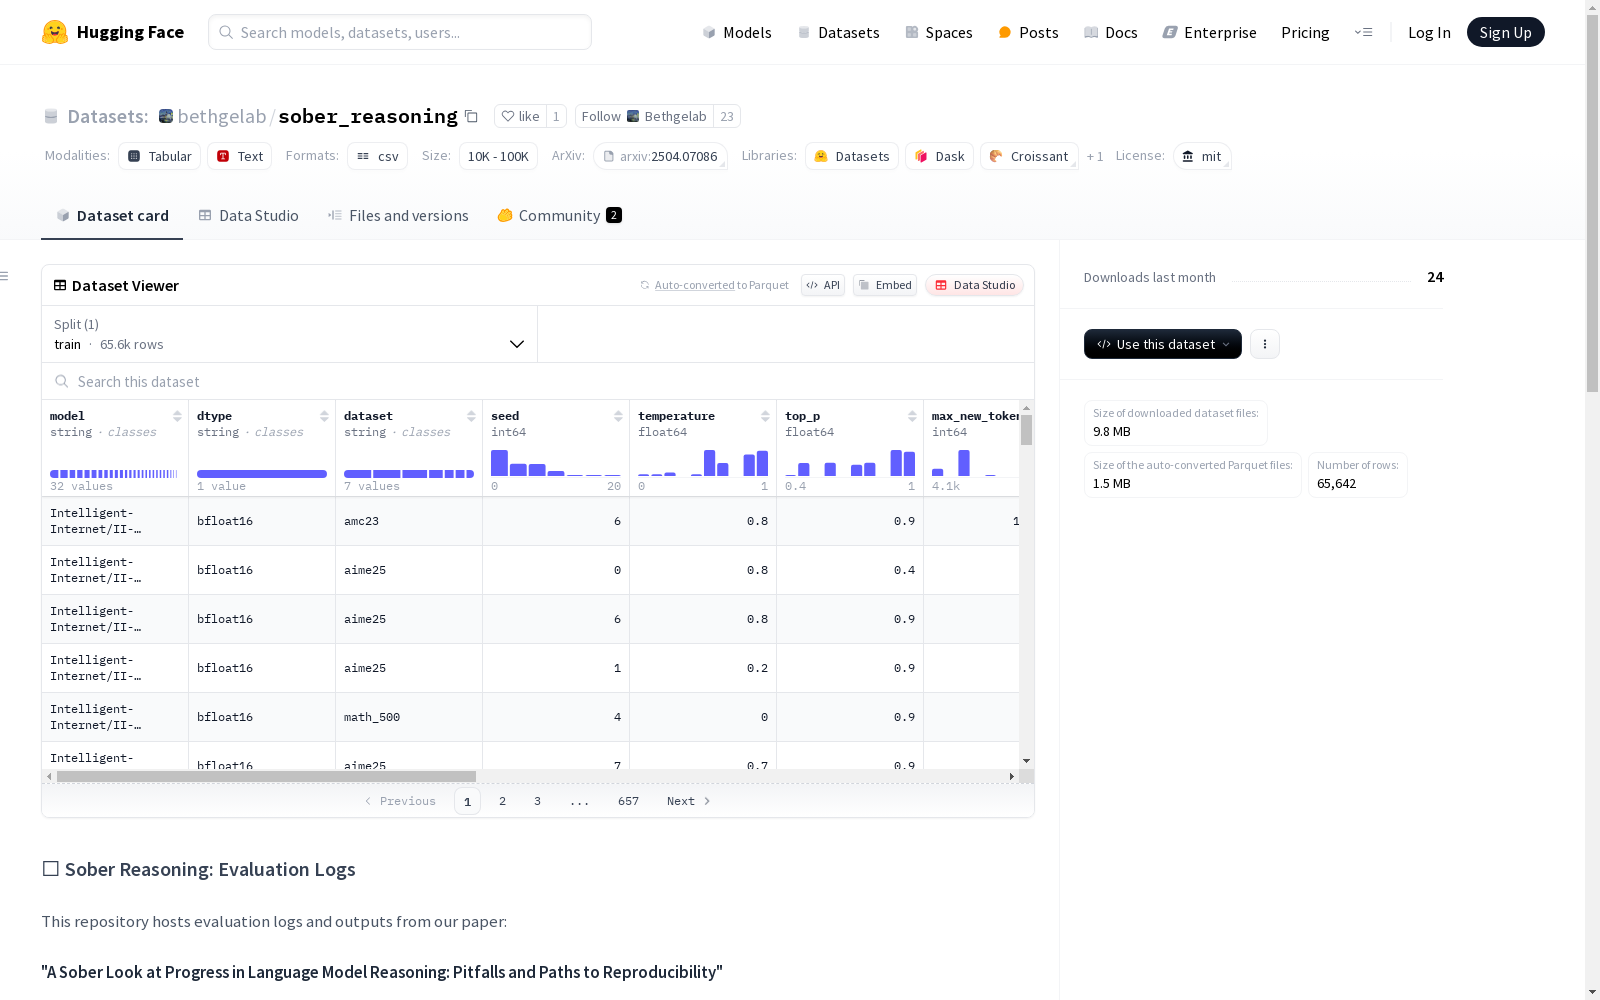The width and height of the screenshot is (1600, 1000).
Task: Open the Pricing page
Action: 1305,32
